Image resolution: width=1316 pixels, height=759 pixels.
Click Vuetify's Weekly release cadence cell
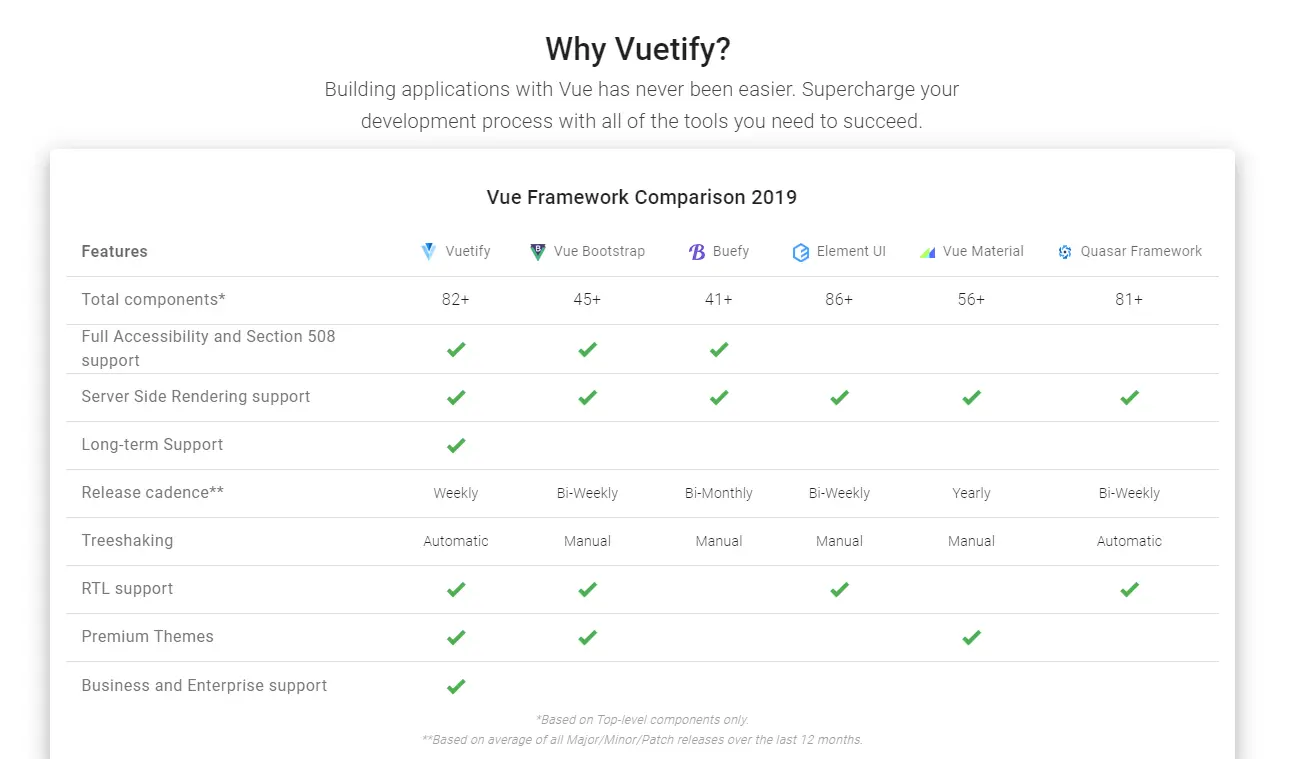click(456, 493)
